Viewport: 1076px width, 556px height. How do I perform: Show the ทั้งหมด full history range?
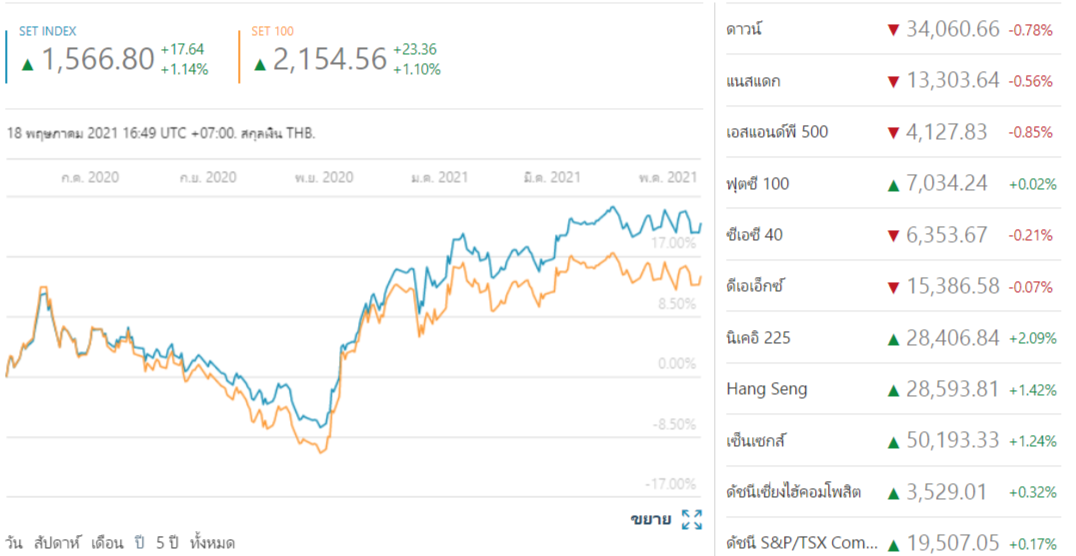[x=212, y=543]
